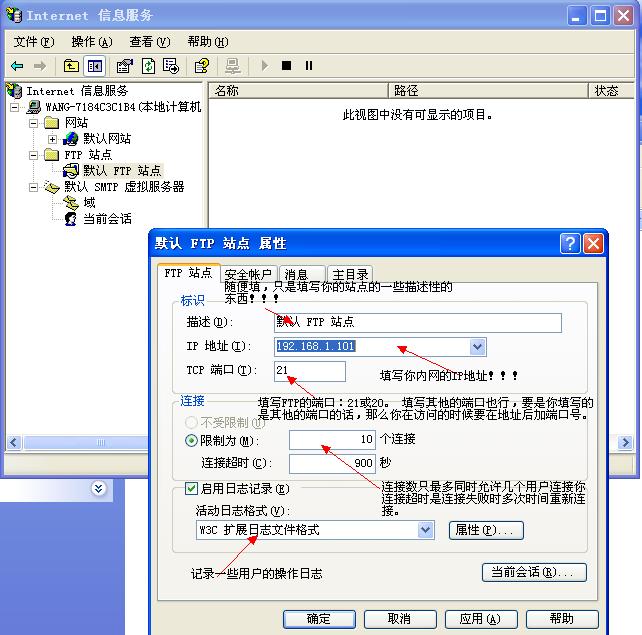Click the Stop item square icon
642x635 pixels.
287,66
